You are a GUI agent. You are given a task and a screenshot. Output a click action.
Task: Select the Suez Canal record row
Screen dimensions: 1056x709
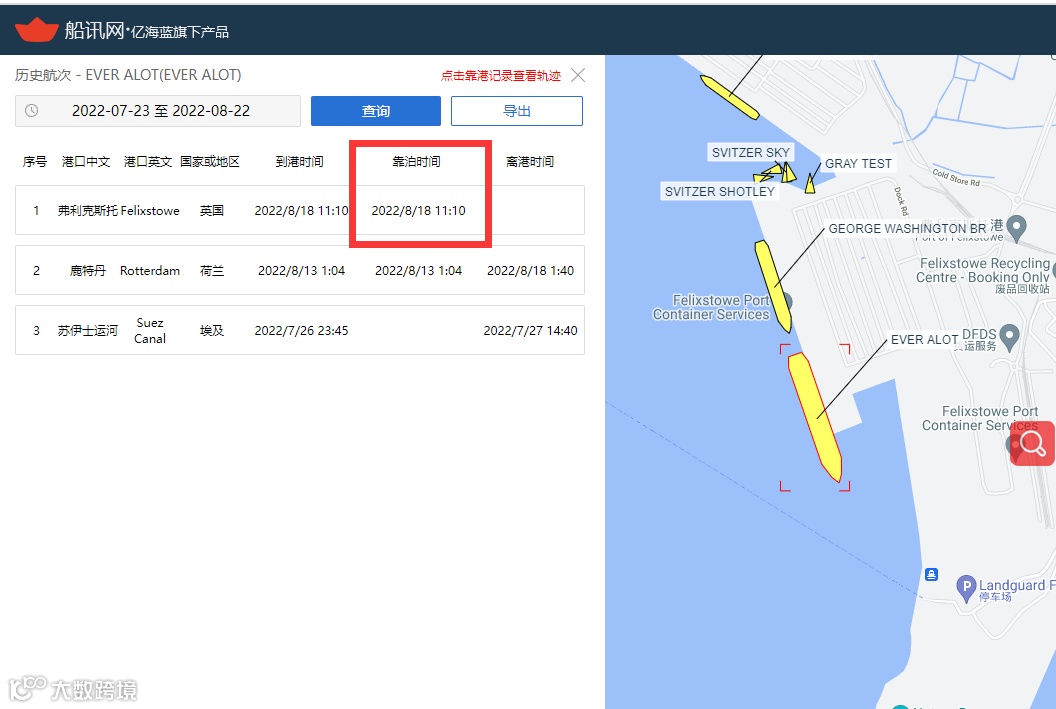[x=300, y=330]
